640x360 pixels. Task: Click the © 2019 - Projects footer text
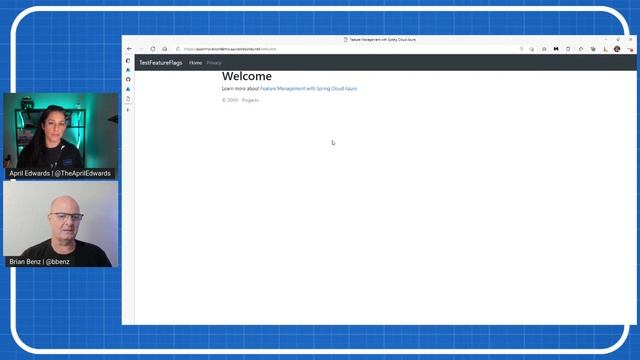pos(240,100)
